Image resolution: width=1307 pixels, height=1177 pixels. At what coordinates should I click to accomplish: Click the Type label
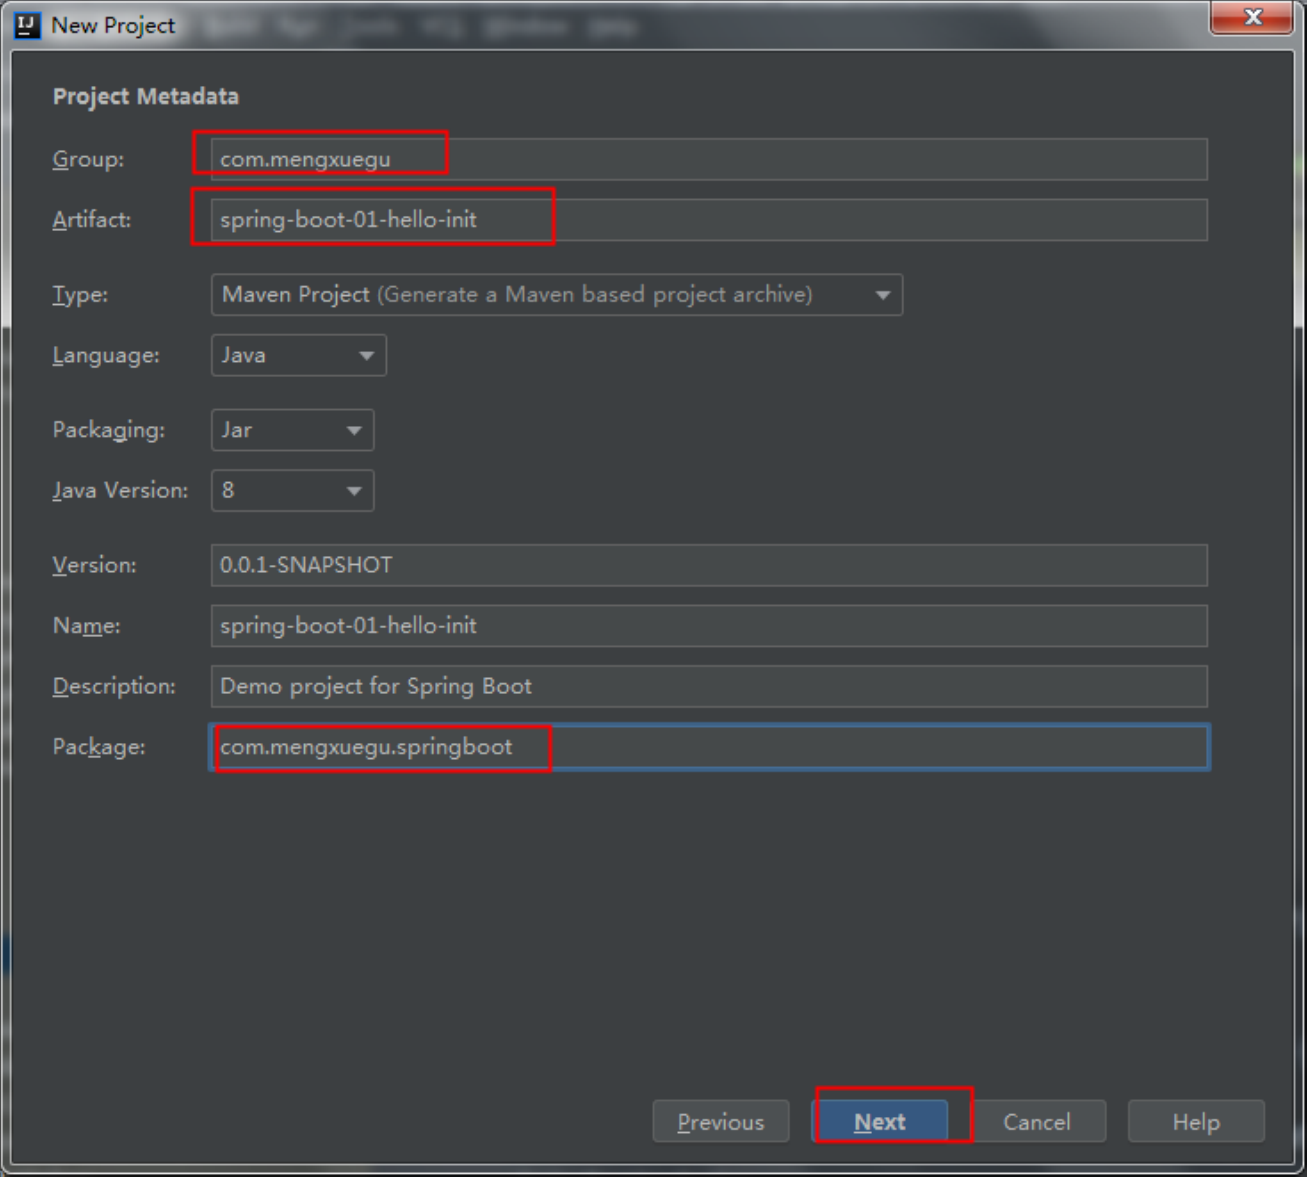tap(80, 295)
